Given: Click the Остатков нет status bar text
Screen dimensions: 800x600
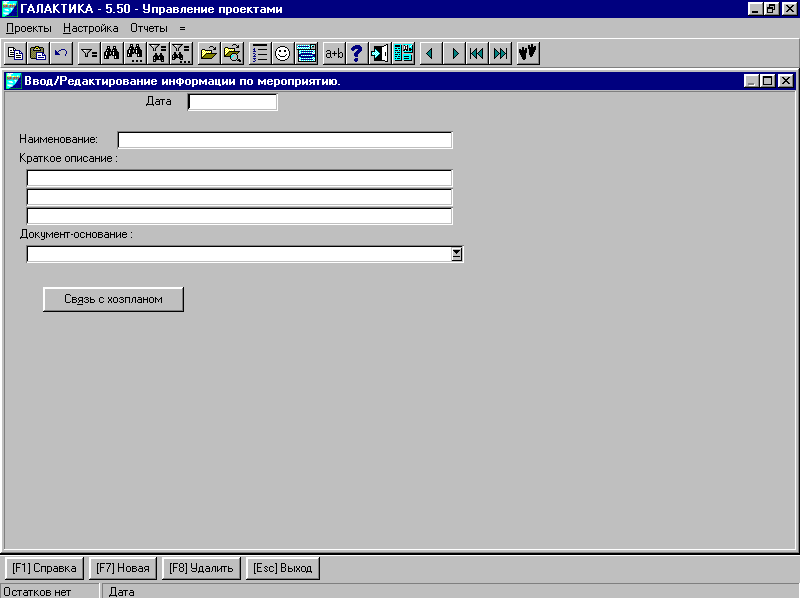Looking at the screenshot, I should (x=37, y=592).
